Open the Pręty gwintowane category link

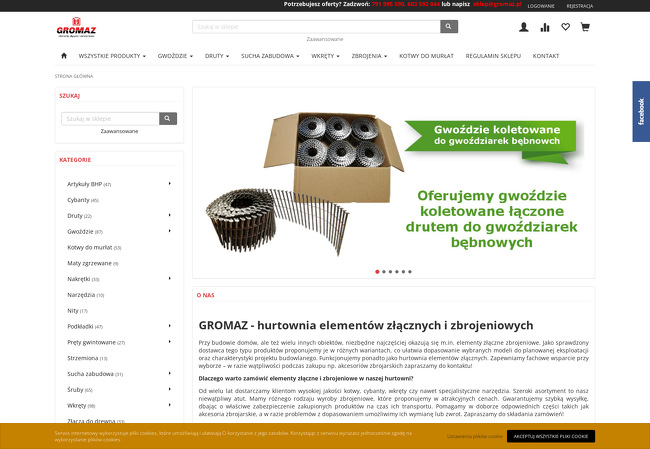pos(96,342)
